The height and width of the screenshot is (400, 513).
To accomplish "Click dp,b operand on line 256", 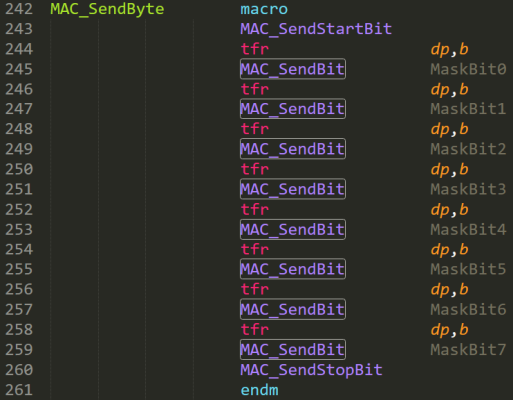I will point(449,290).
